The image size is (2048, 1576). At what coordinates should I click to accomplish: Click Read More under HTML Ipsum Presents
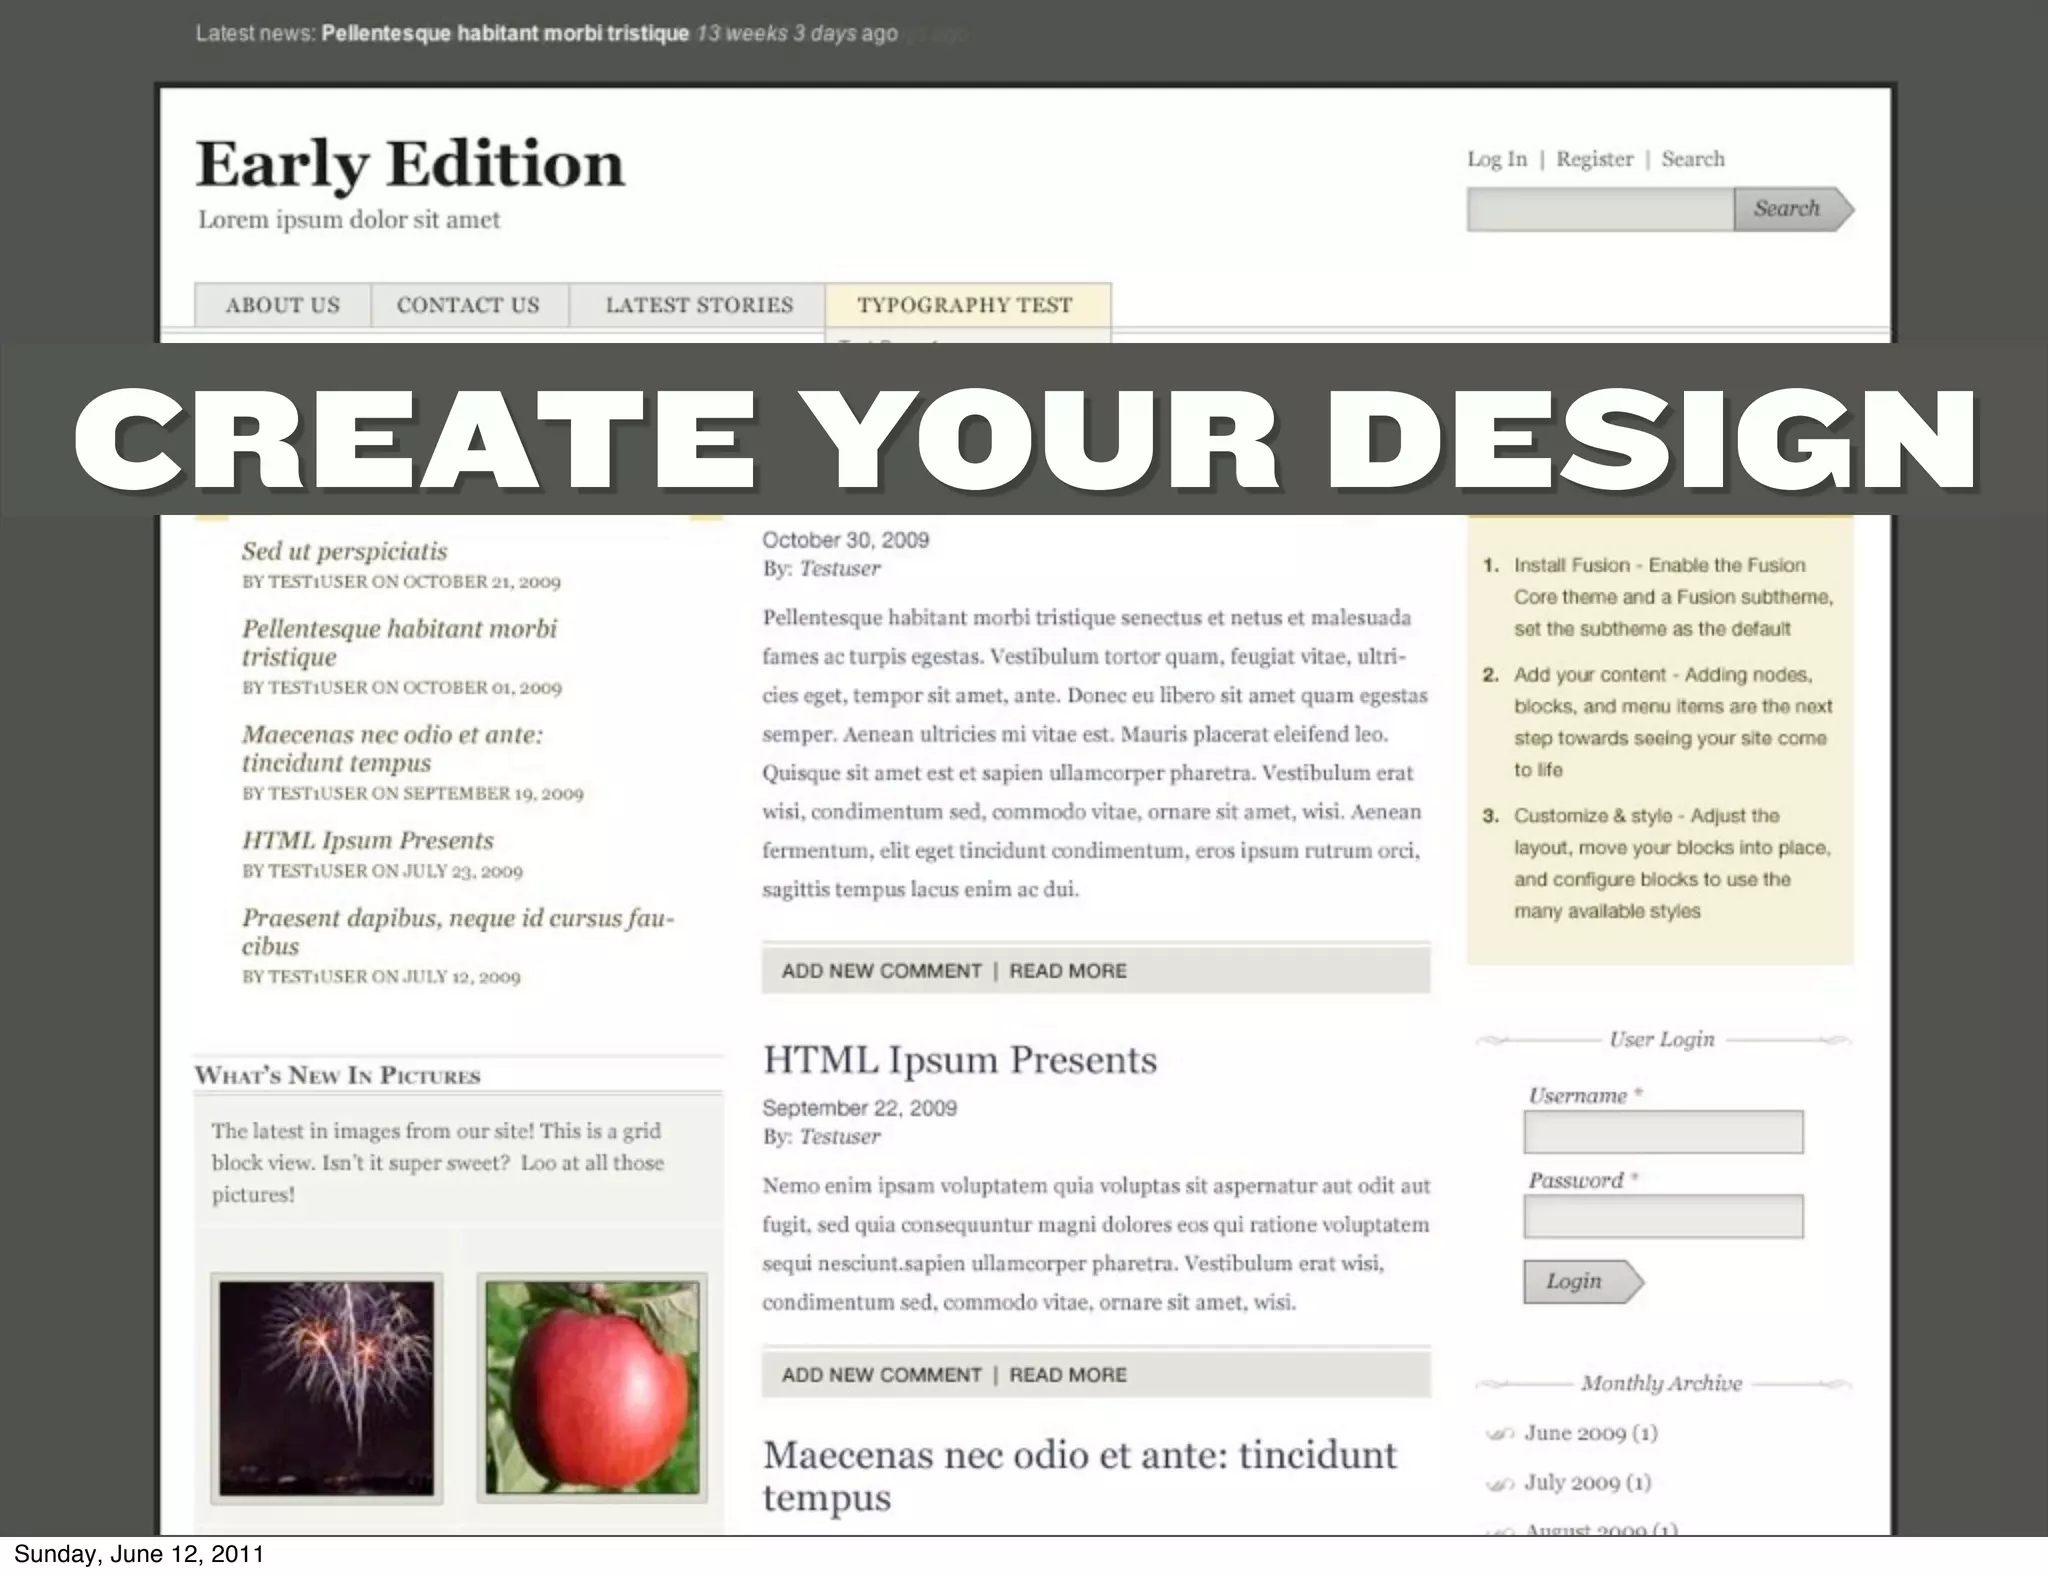point(1067,1375)
